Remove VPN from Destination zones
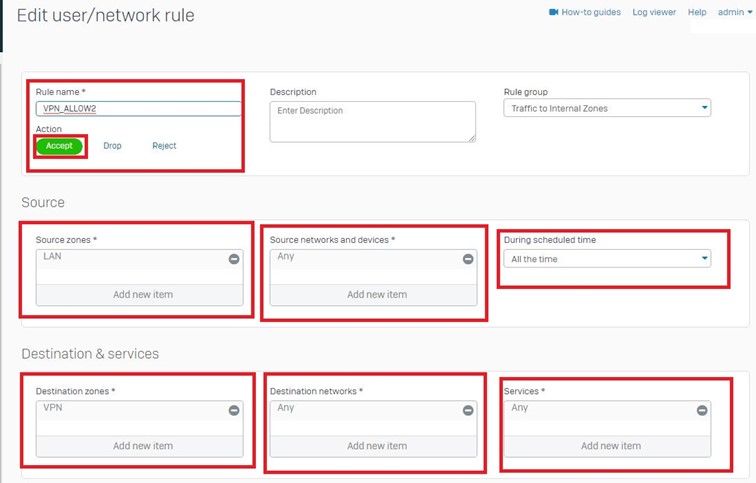The height and width of the screenshot is (483, 756). point(233,410)
